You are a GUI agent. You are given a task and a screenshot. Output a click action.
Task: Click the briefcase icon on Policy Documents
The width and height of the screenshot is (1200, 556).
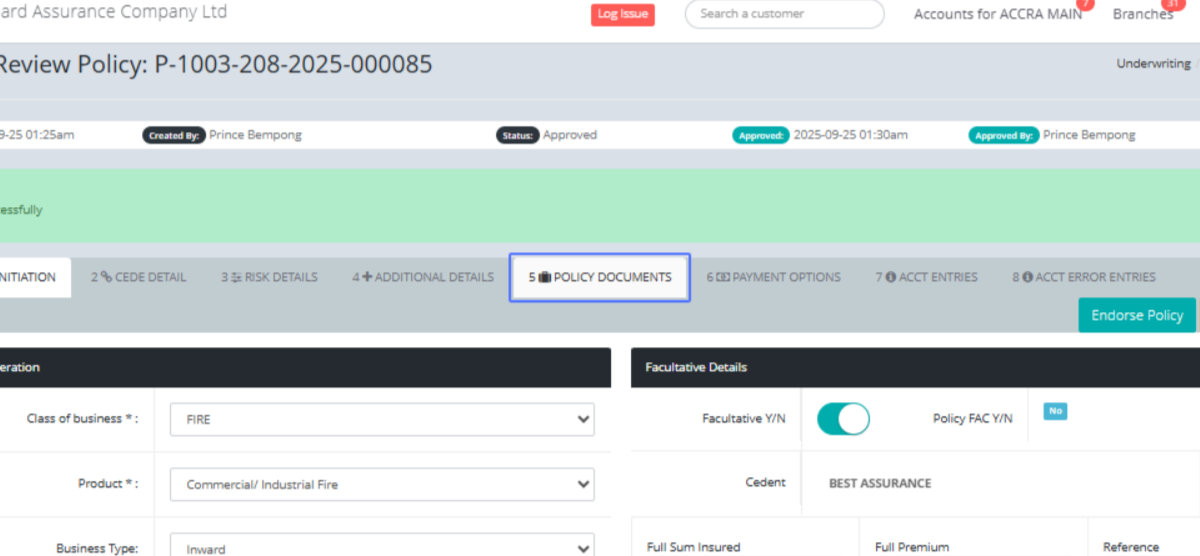click(545, 277)
